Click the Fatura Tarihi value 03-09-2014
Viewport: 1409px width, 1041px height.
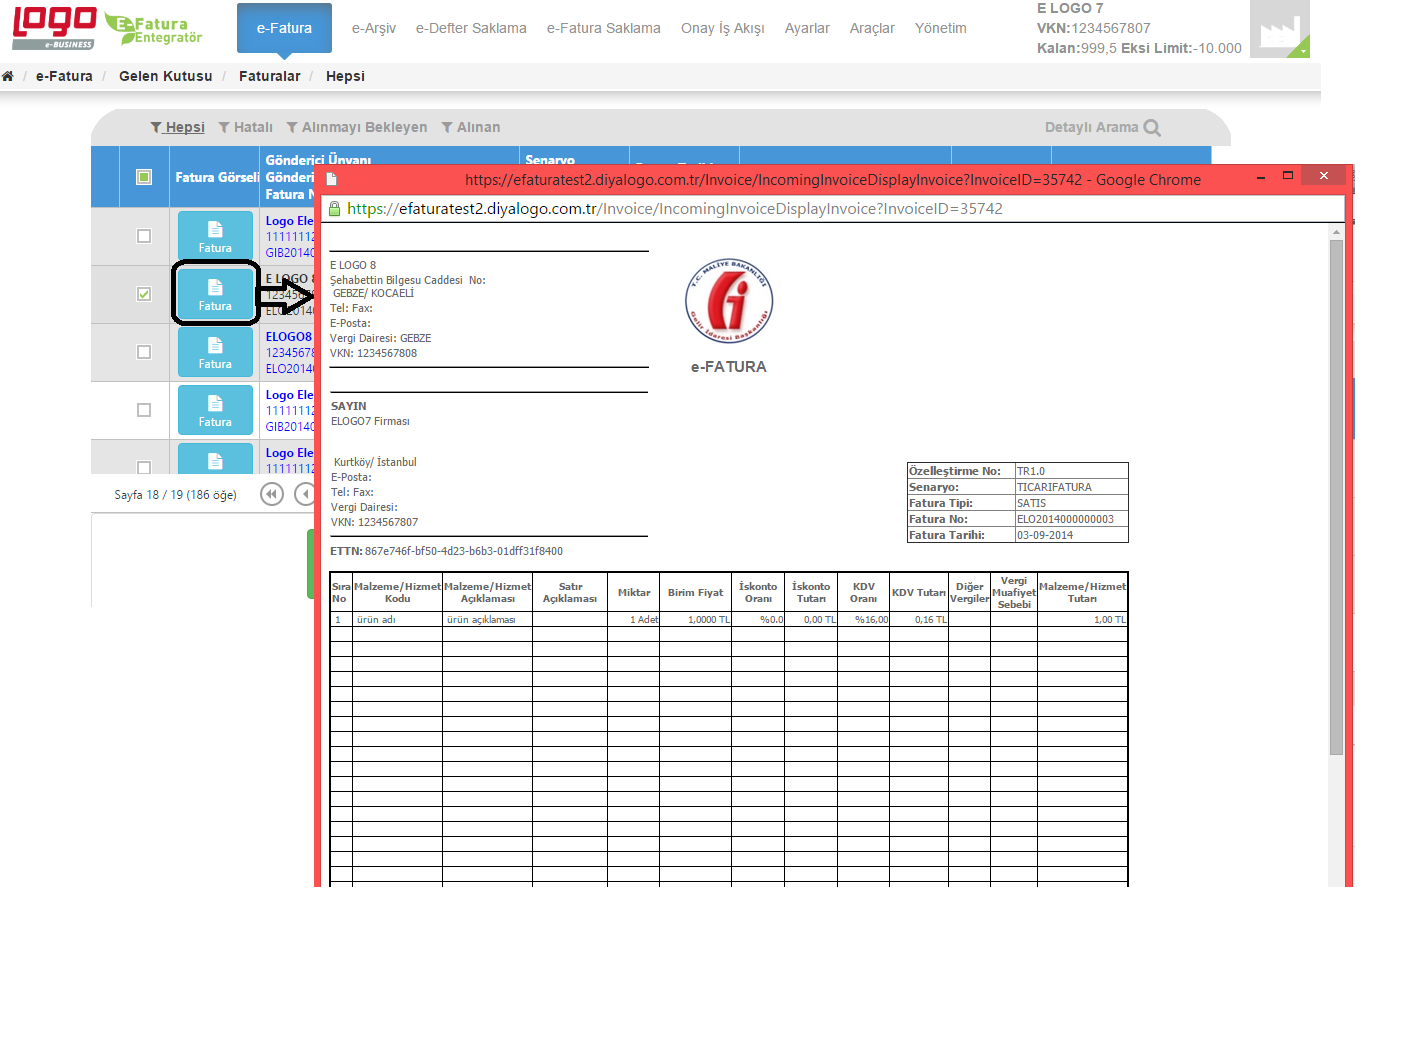pyautogui.click(x=1045, y=535)
